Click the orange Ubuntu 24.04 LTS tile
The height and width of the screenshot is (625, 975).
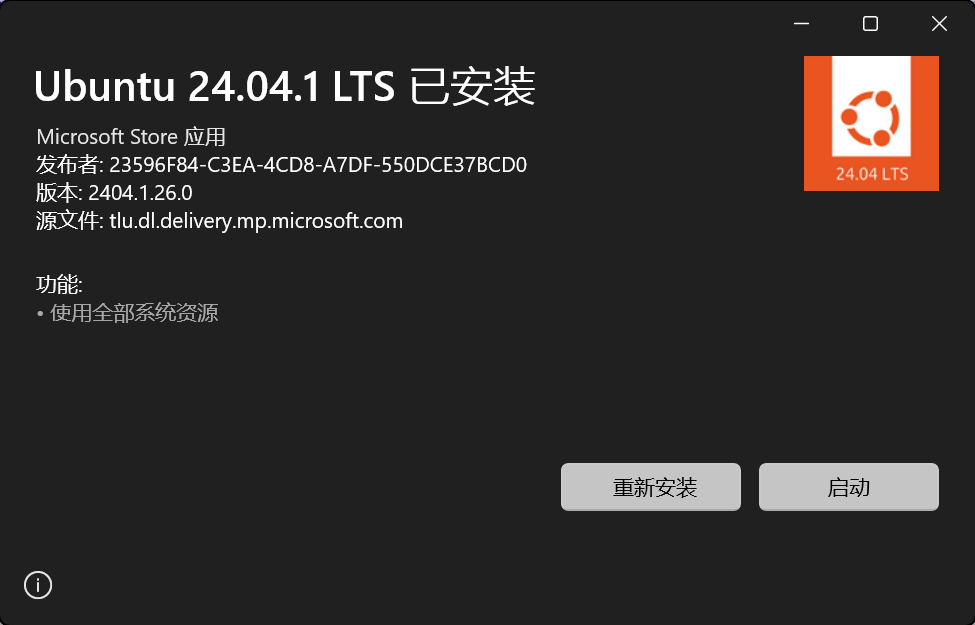tap(871, 123)
